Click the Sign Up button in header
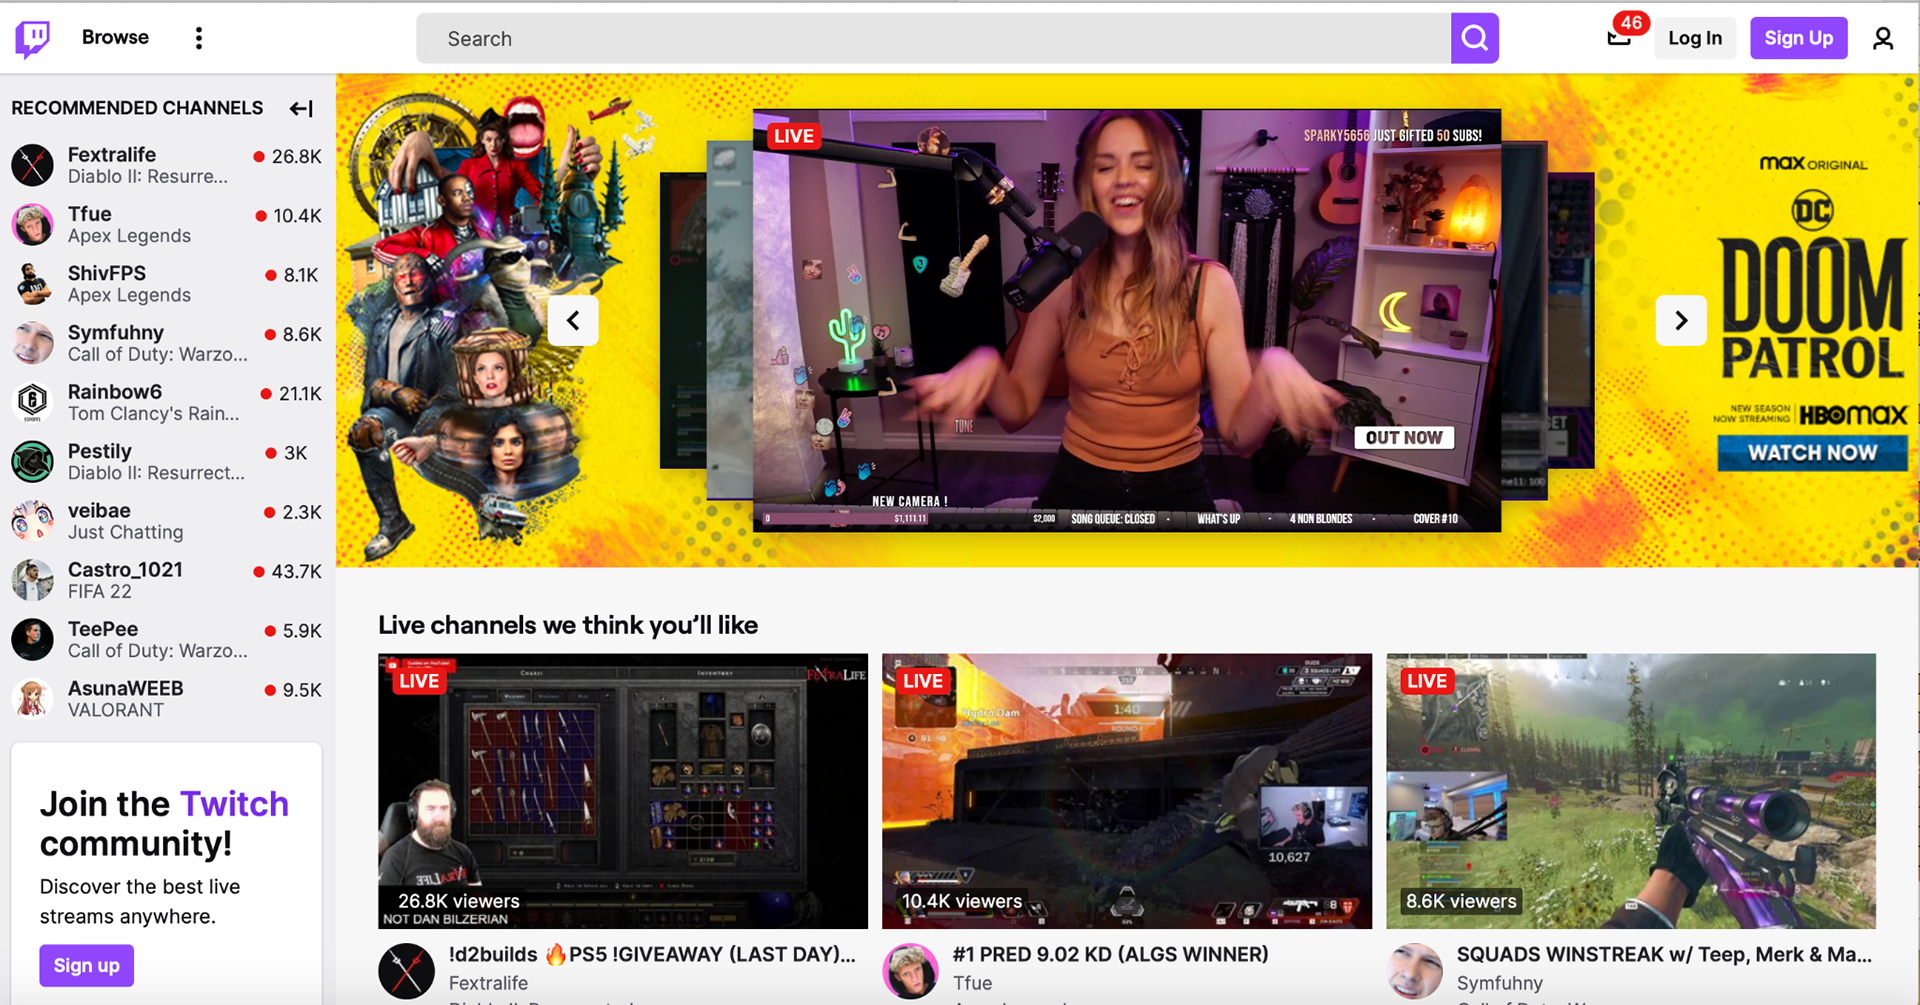 [x=1798, y=38]
